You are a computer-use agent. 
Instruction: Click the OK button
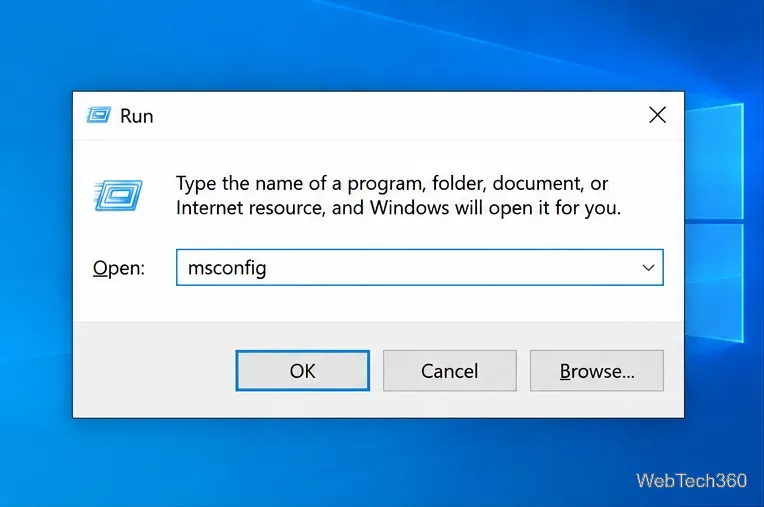point(303,371)
